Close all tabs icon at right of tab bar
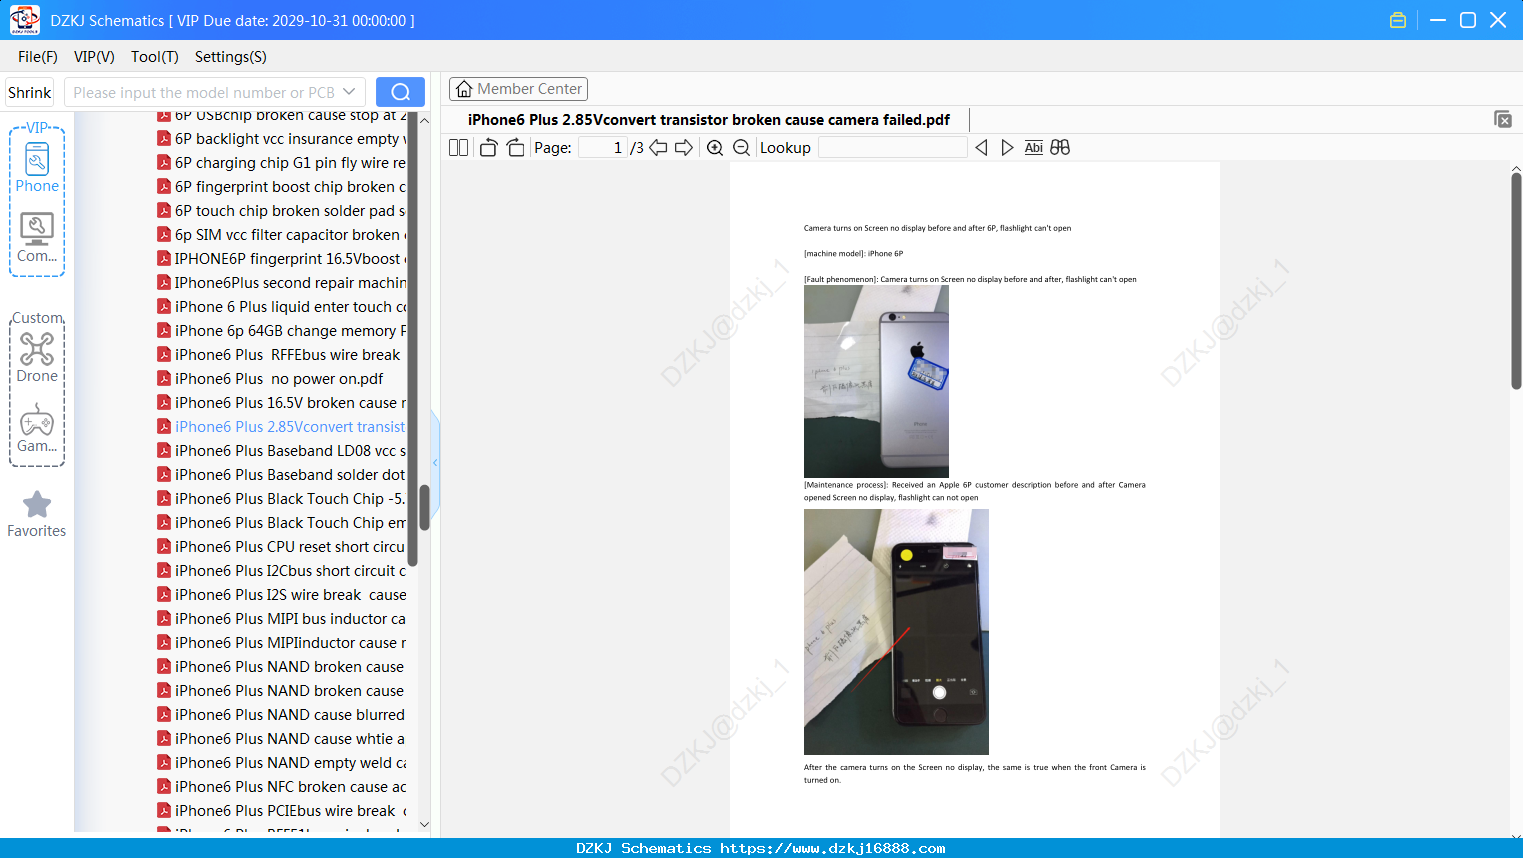 [1503, 119]
